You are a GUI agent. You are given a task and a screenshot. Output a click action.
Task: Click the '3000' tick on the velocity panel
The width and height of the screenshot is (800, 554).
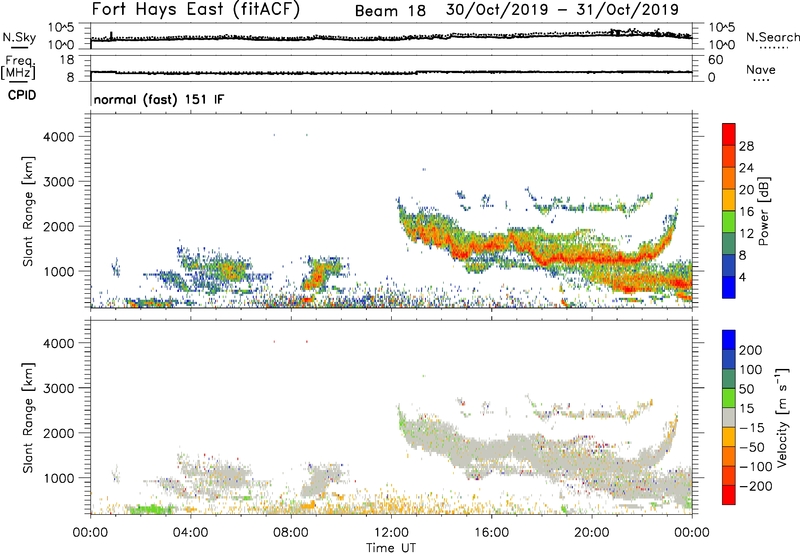[59, 388]
